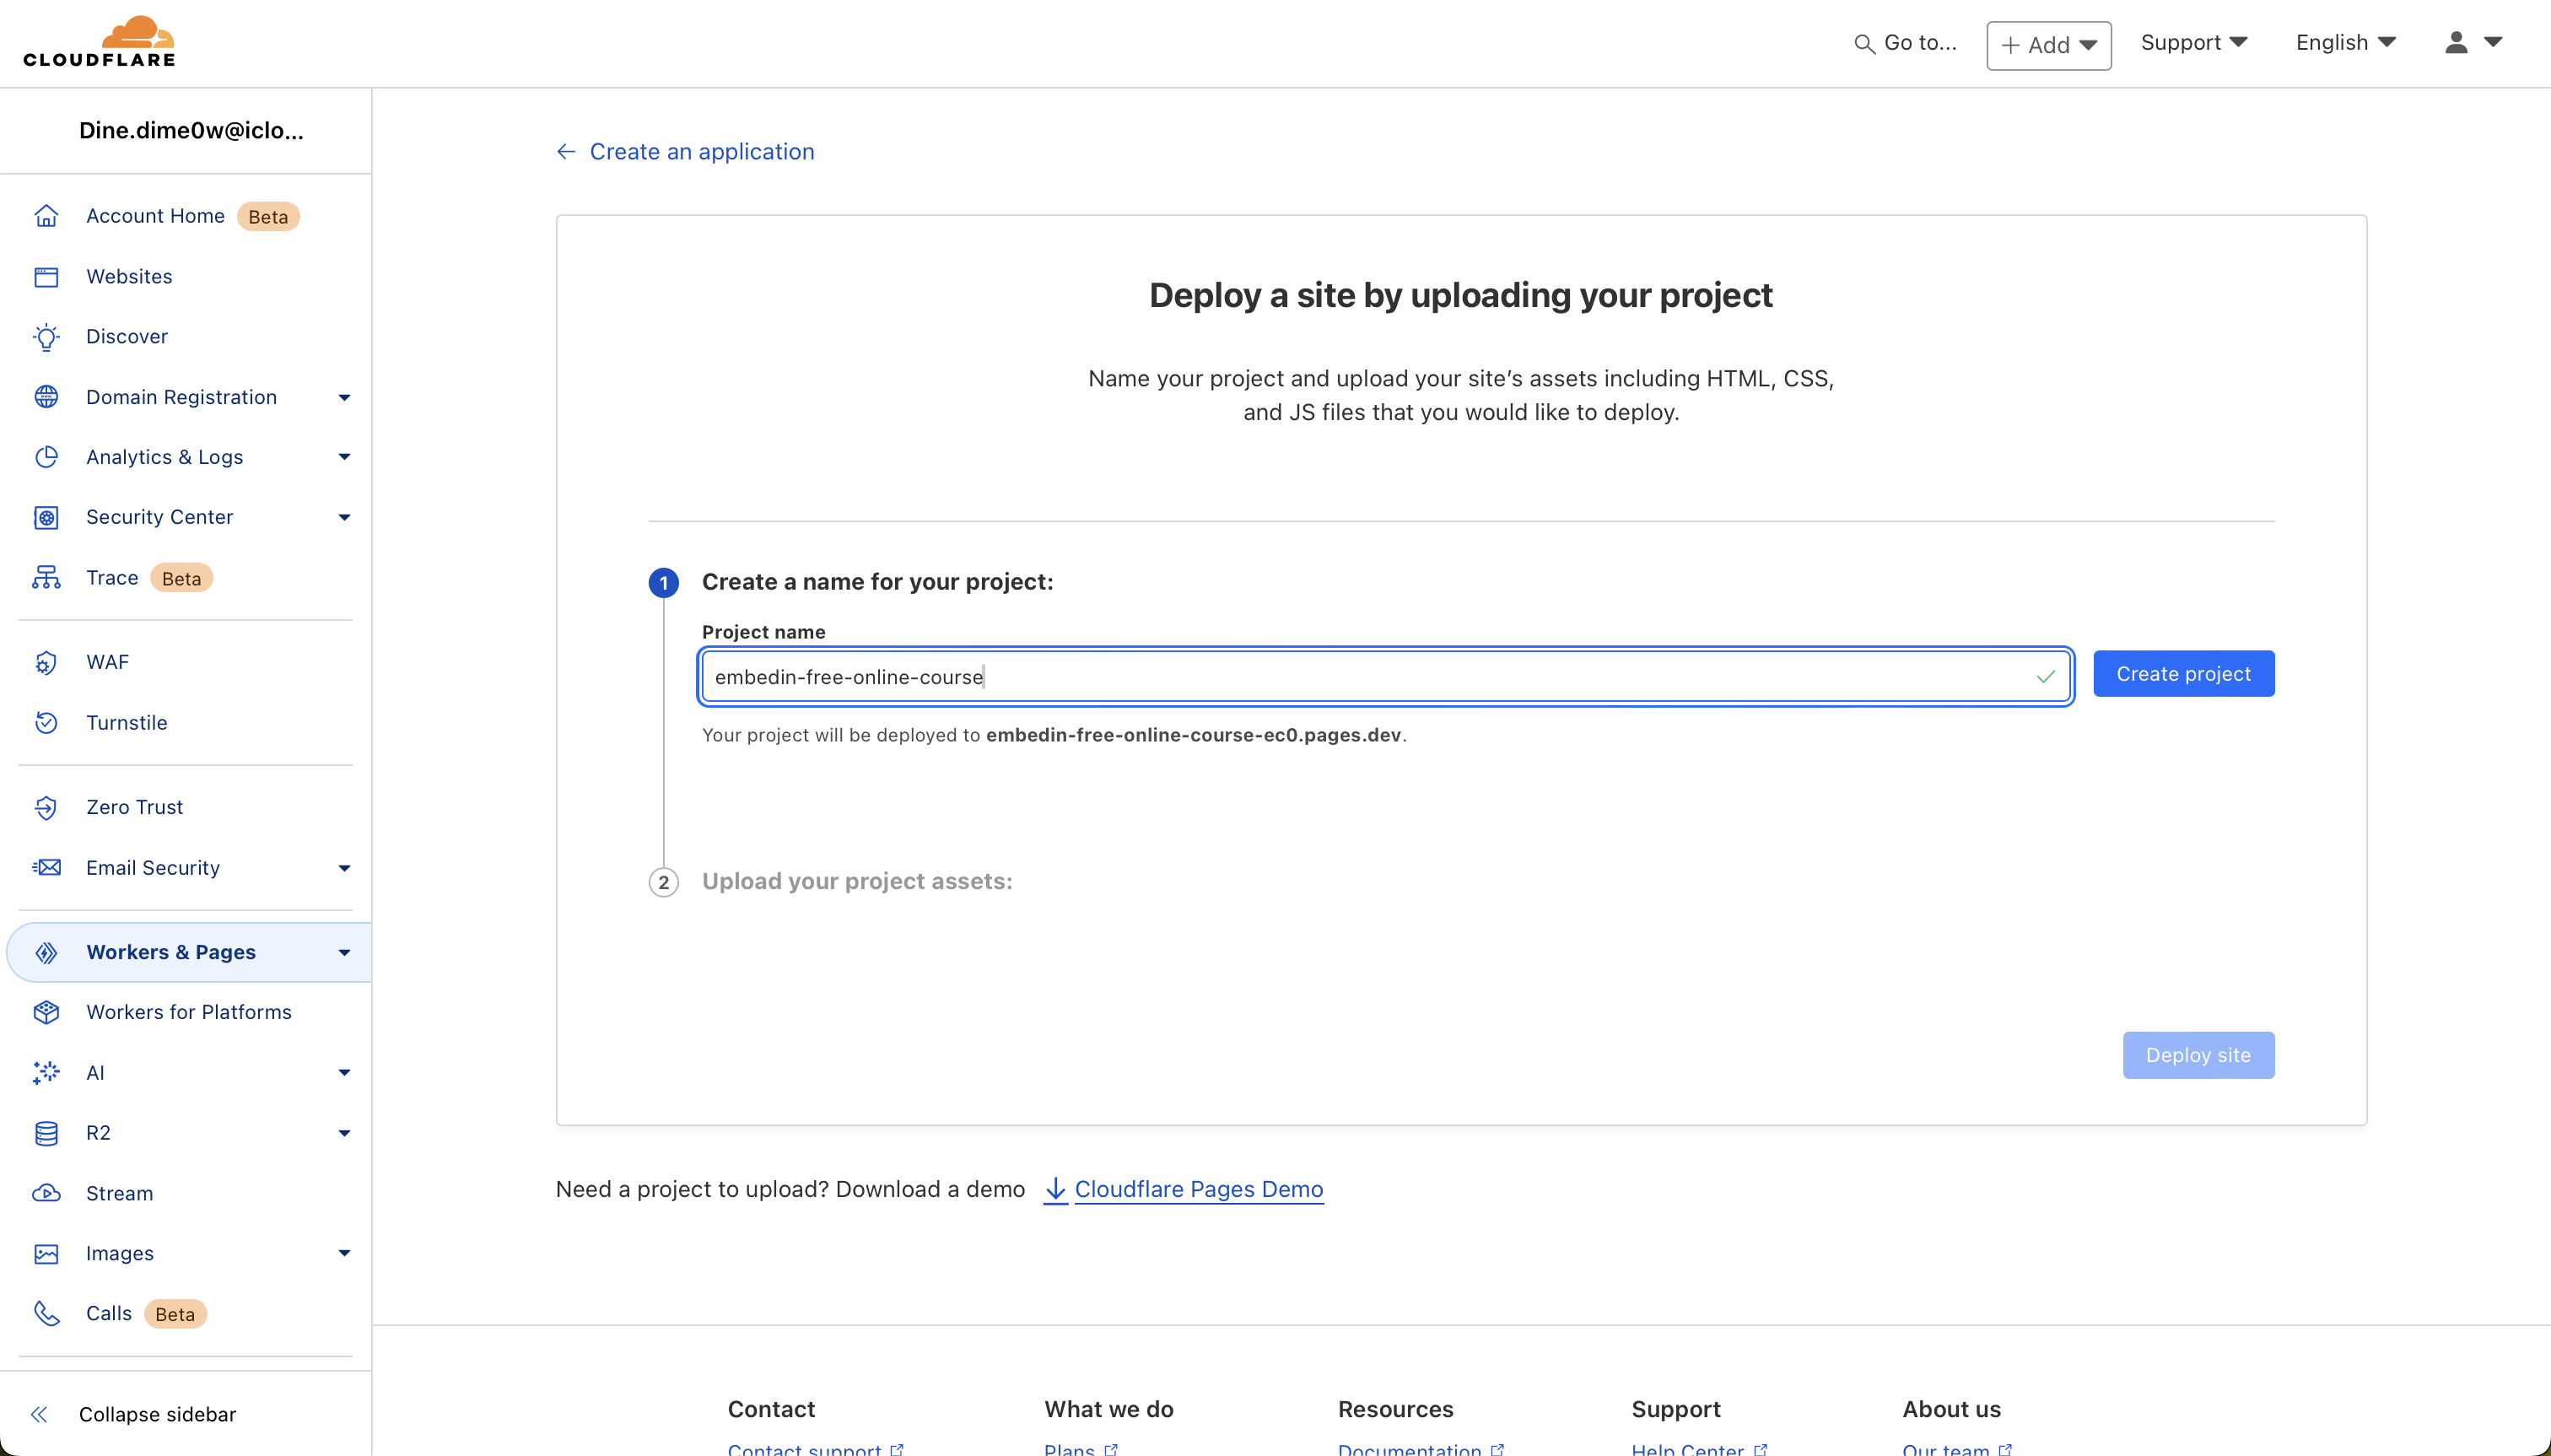The width and height of the screenshot is (2551, 1456).
Task: Click the WAF shield icon
Action: coord(46,662)
